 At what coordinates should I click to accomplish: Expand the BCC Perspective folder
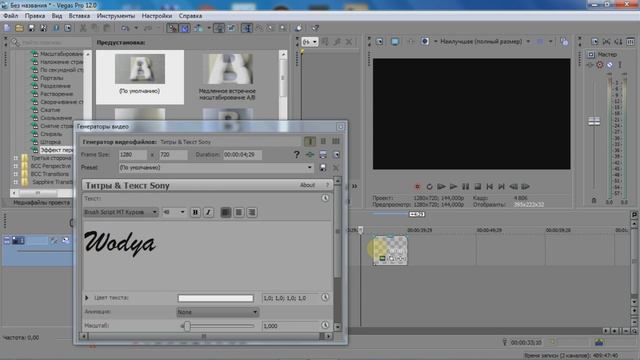pyautogui.click(x=16, y=166)
